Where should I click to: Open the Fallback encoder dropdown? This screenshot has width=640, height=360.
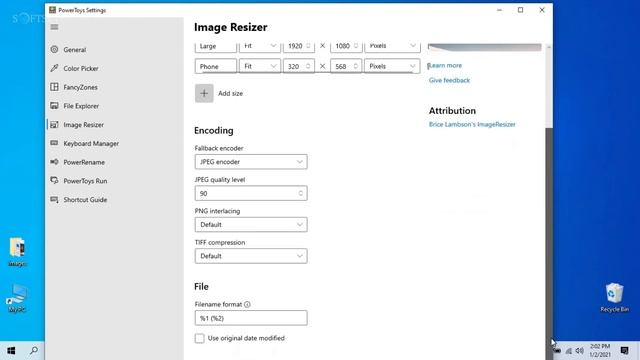251,162
